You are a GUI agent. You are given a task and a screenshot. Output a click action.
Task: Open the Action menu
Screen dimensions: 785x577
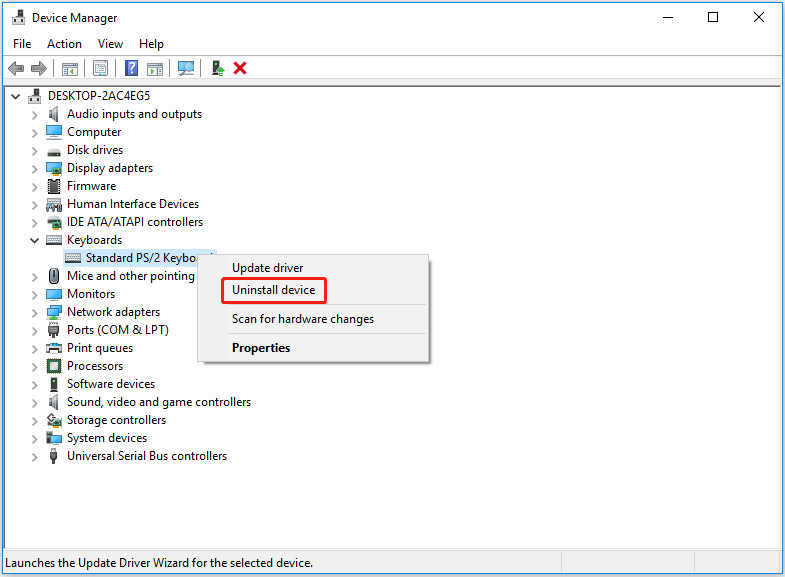click(64, 44)
